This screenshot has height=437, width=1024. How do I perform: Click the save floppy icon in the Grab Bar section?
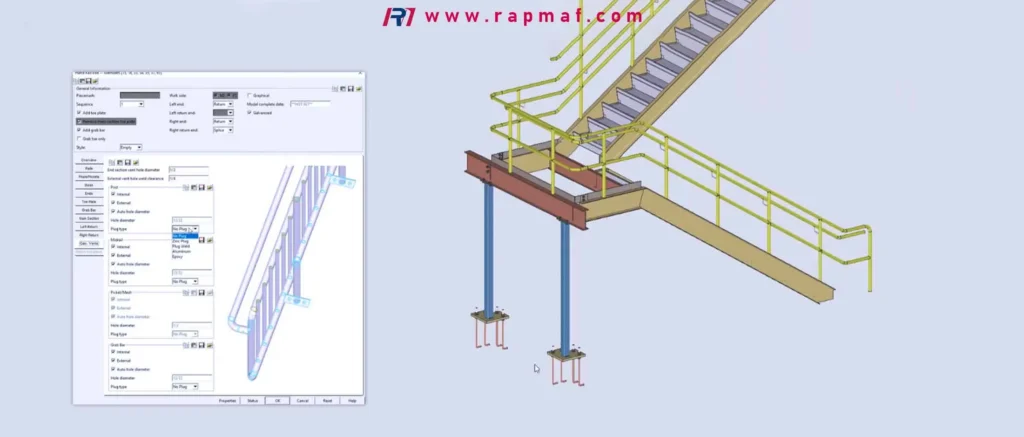(202, 345)
